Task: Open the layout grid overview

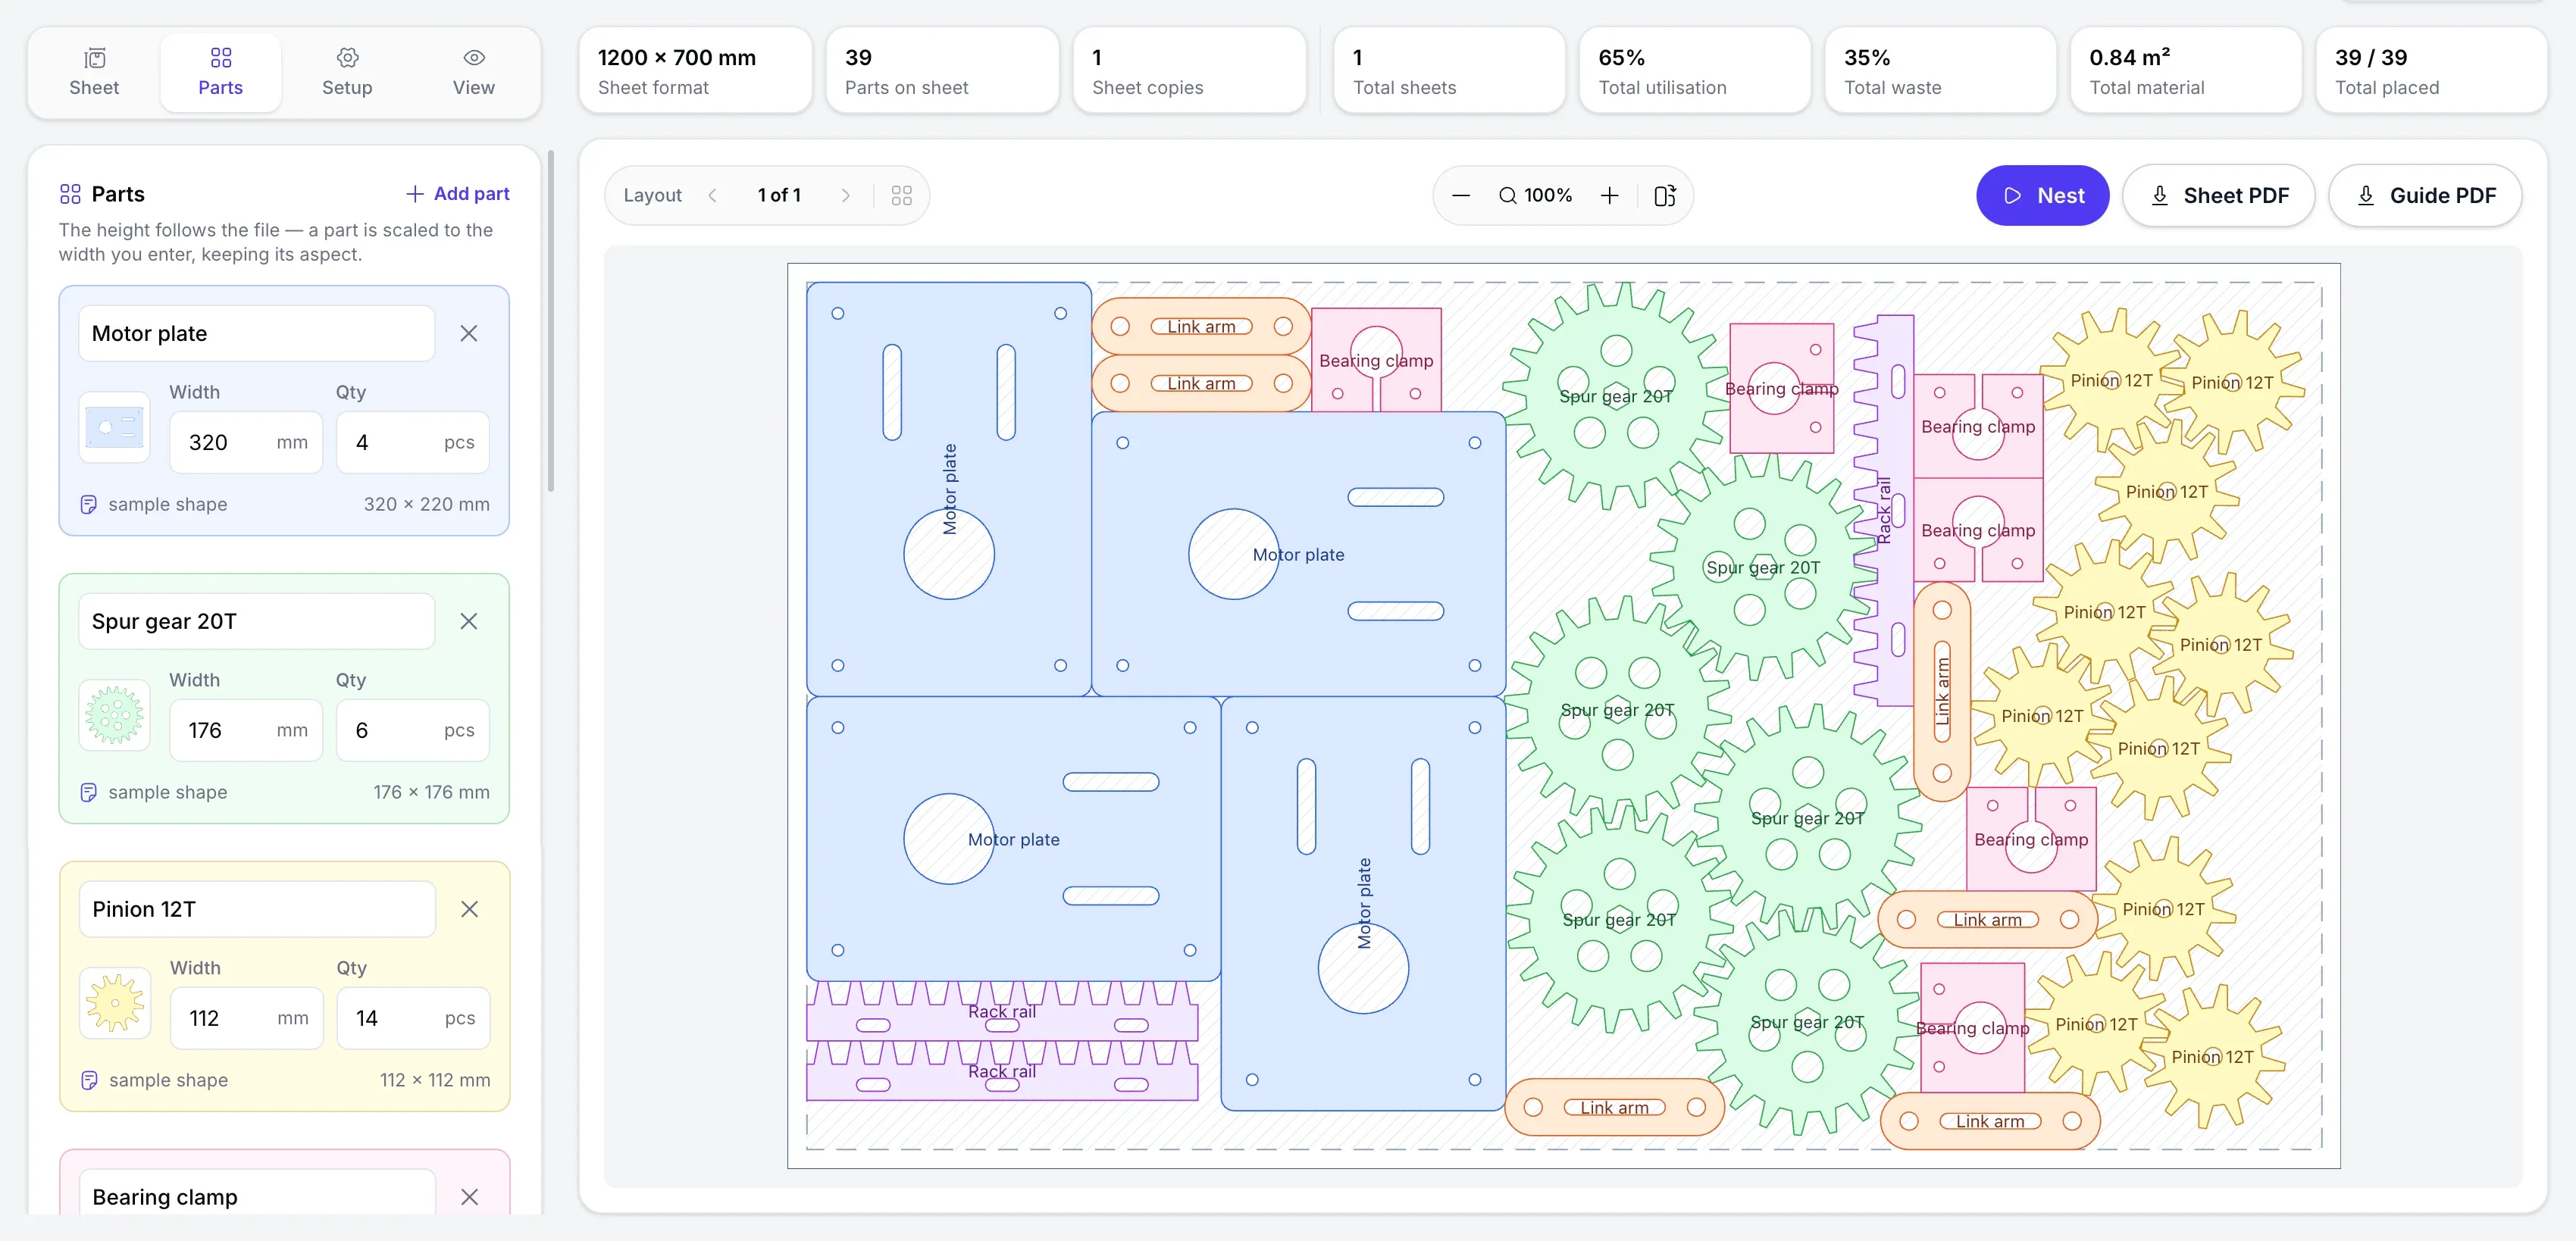Action: [901, 195]
